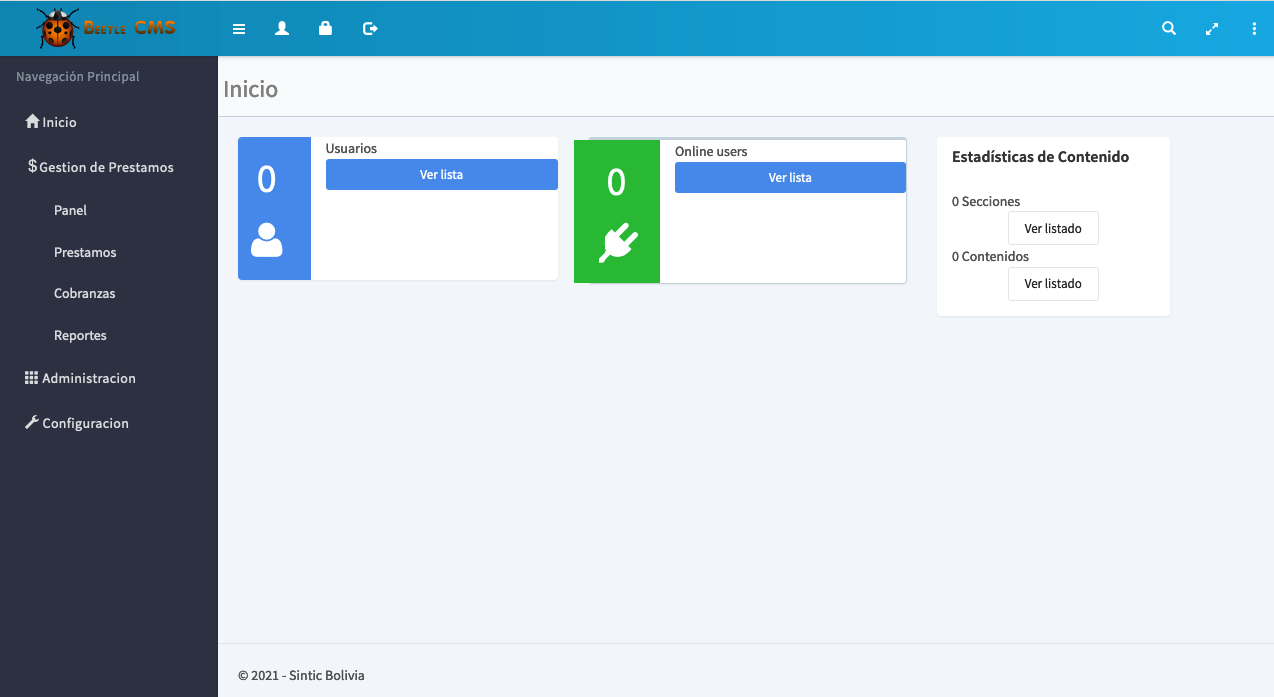Click the white user icon on blue tile

point(266,240)
